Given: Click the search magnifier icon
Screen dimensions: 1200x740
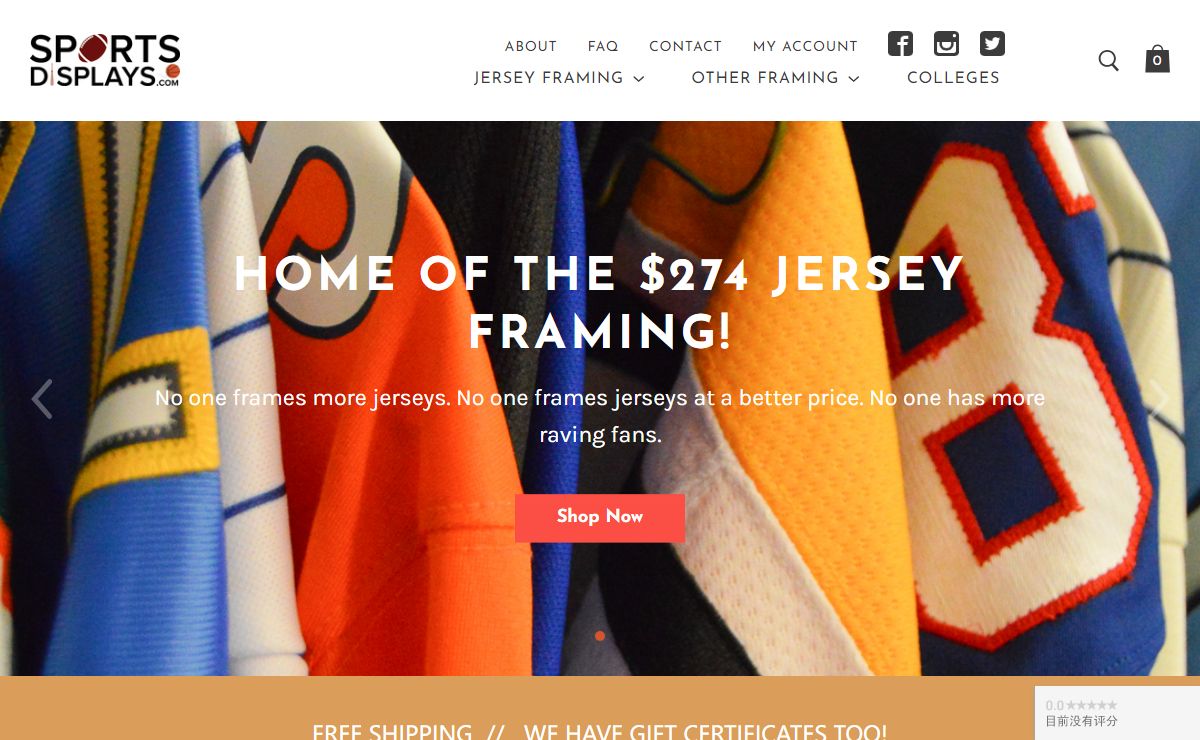Looking at the screenshot, I should [x=1108, y=60].
